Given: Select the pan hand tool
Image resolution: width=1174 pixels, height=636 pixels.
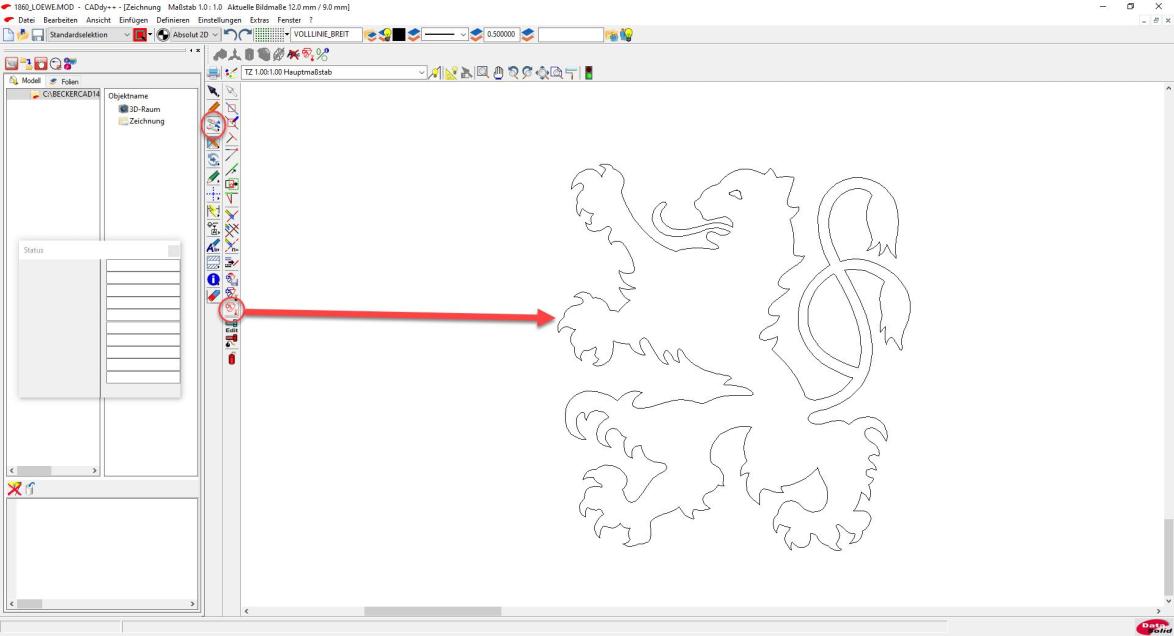Looking at the screenshot, I should (498, 73).
